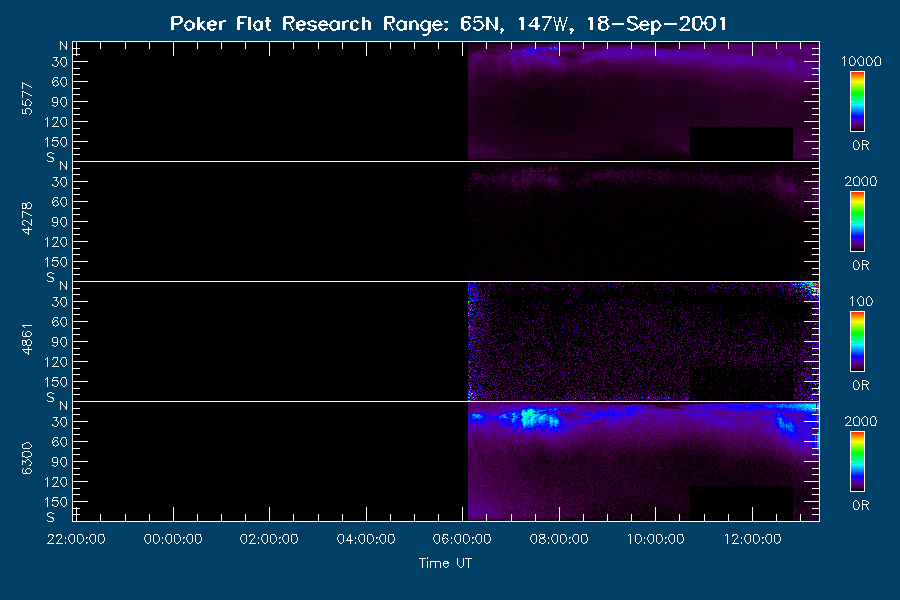Click the N label of the 4861 panel
The width and height of the screenshot is (900, 600).
(x=63, y=286)
